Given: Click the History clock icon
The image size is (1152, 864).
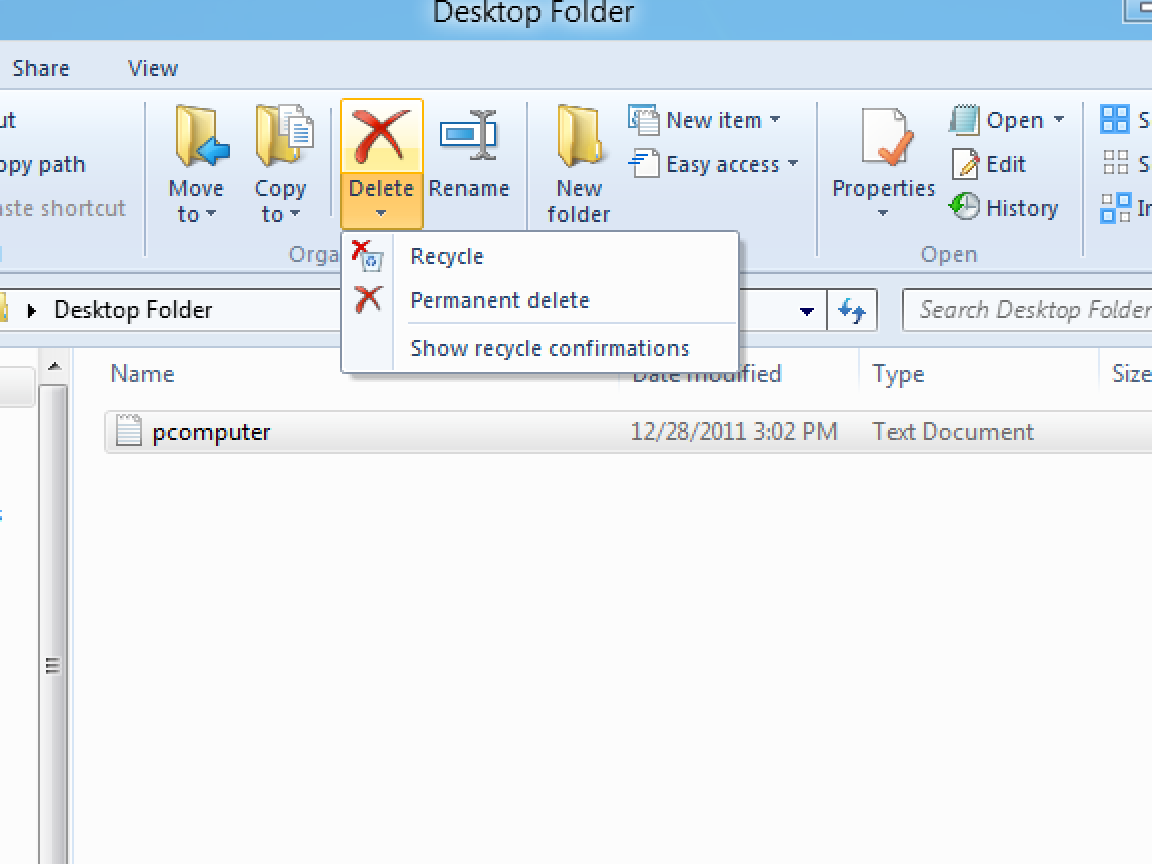Looking at the screenshot, I should pos(964,206).
